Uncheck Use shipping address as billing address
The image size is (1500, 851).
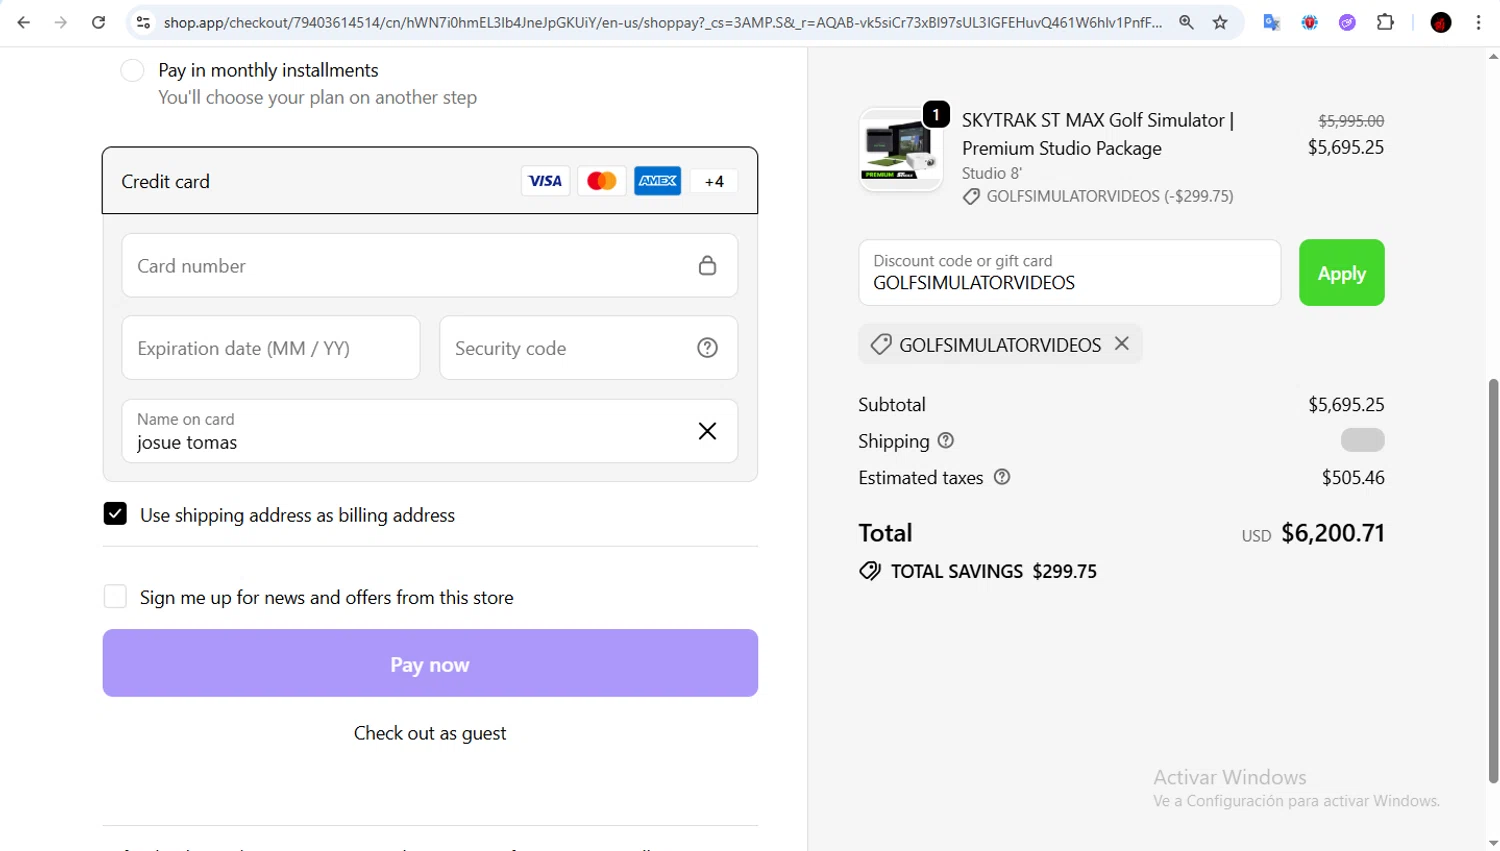115,514
